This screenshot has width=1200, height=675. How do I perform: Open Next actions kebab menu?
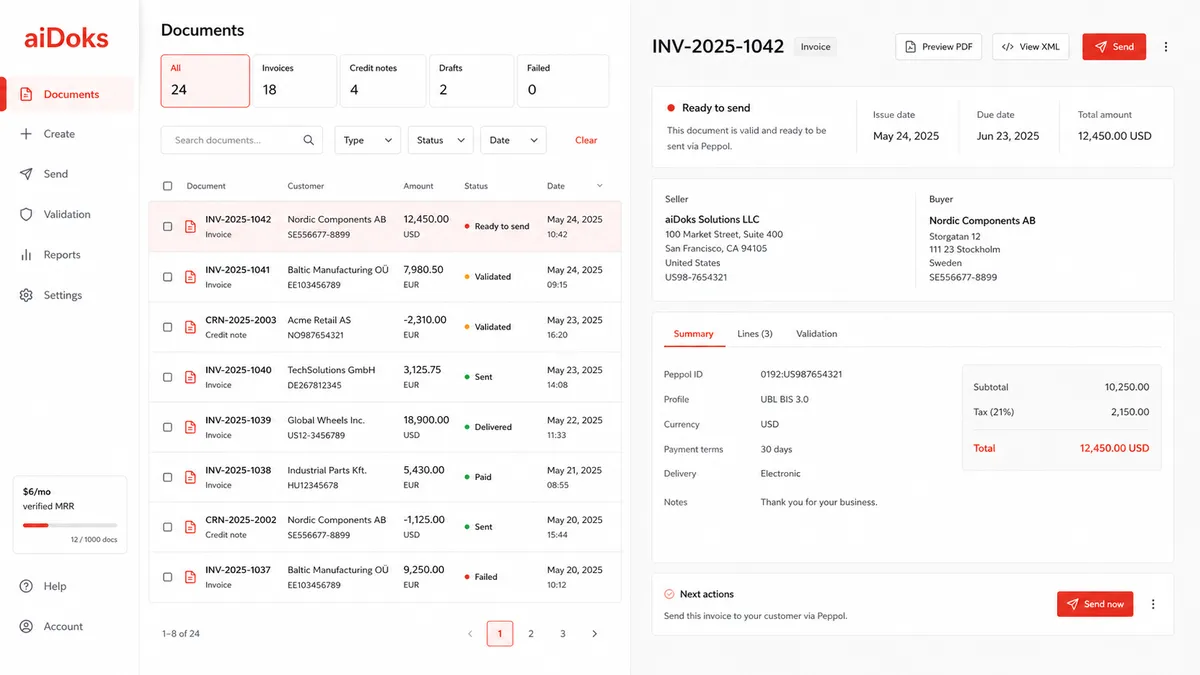click(1153, 604)
